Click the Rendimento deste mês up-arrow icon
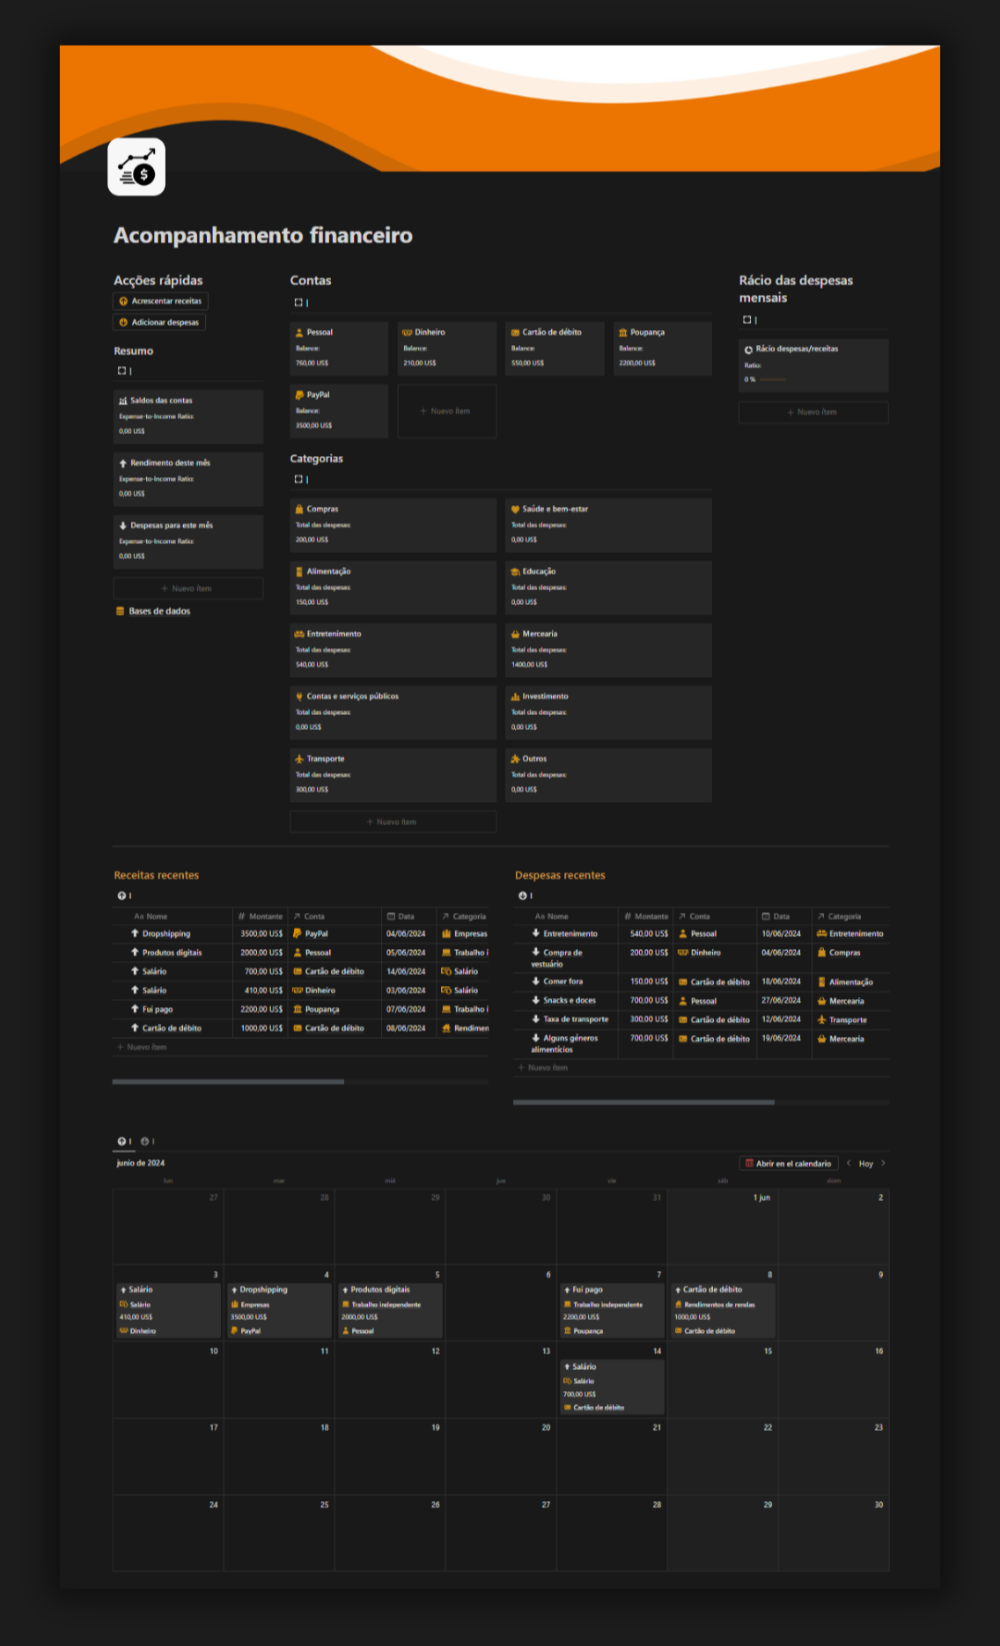The image size is (1000, 1646). (123, 463)
